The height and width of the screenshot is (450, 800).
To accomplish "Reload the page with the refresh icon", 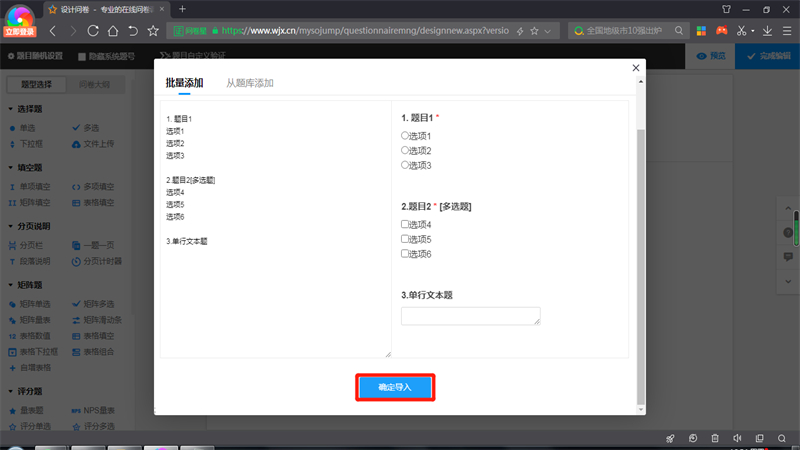I will [93, 31].
